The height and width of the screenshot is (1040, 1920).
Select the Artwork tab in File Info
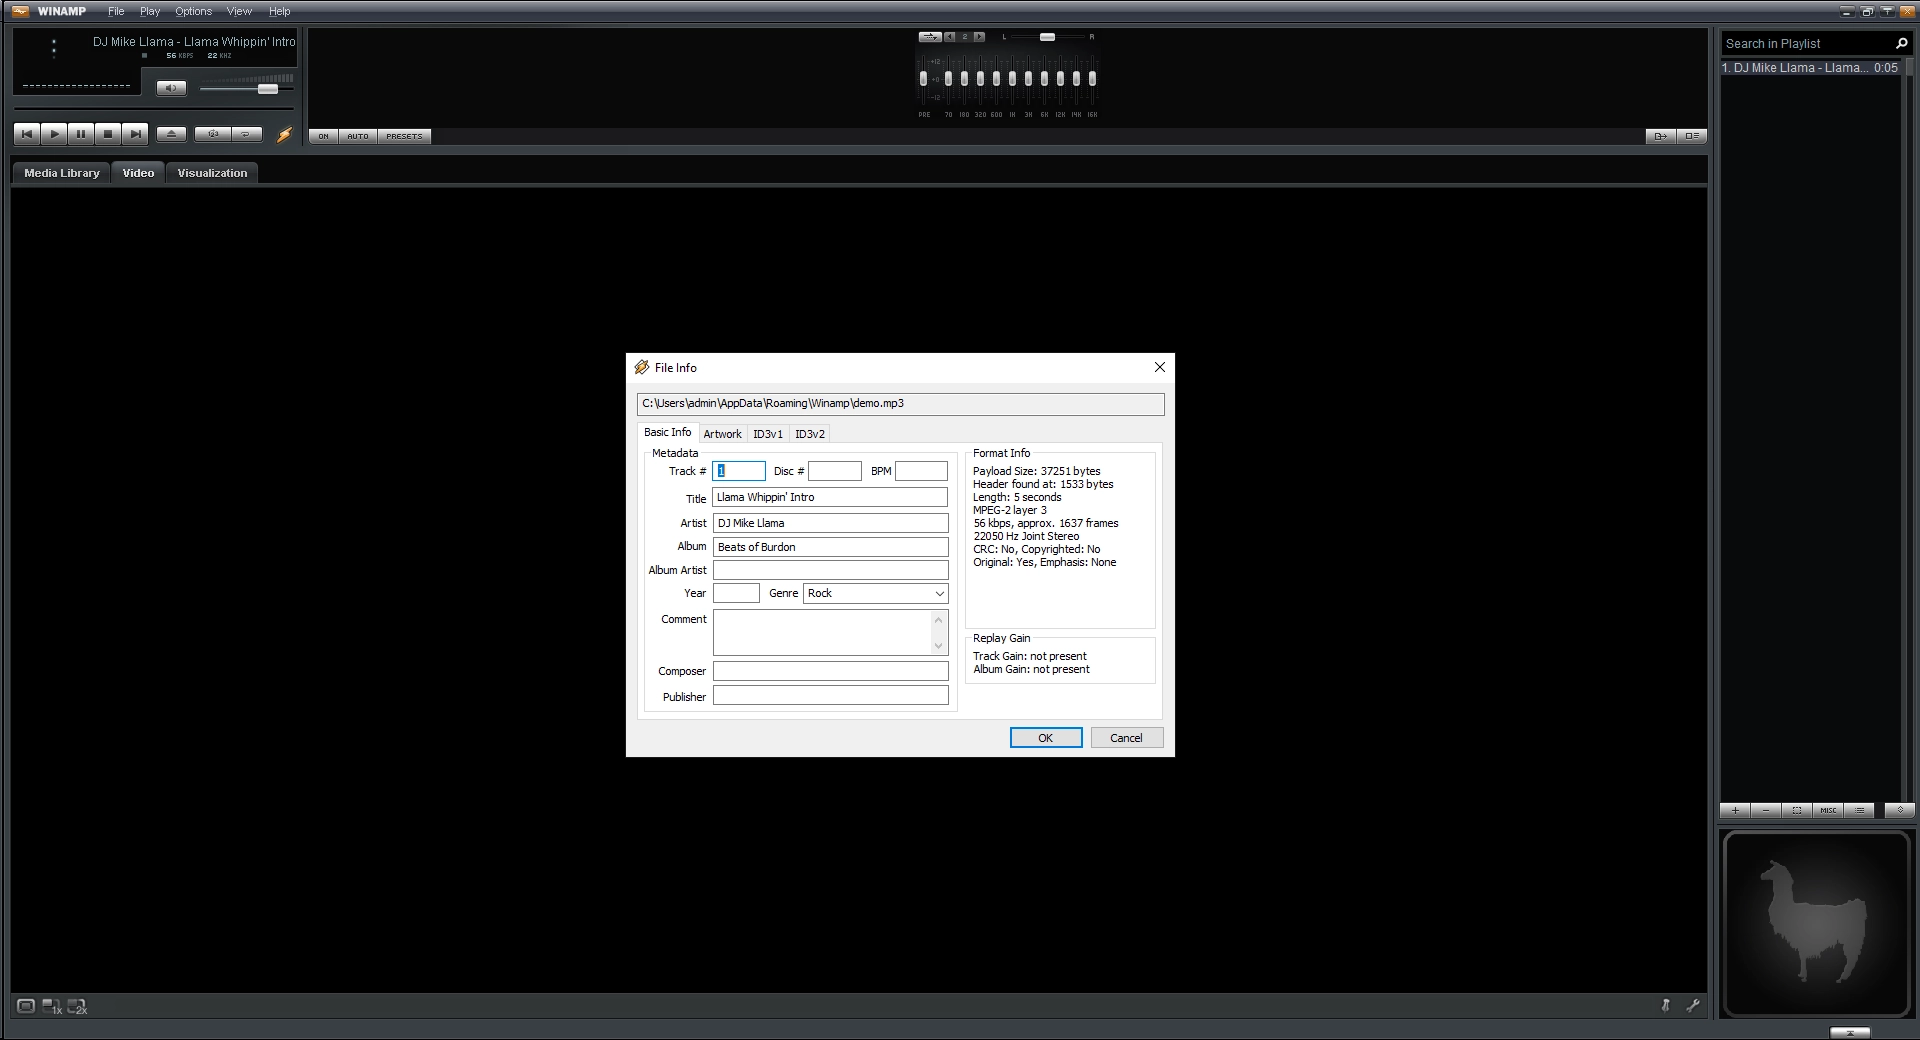point(722,433)
